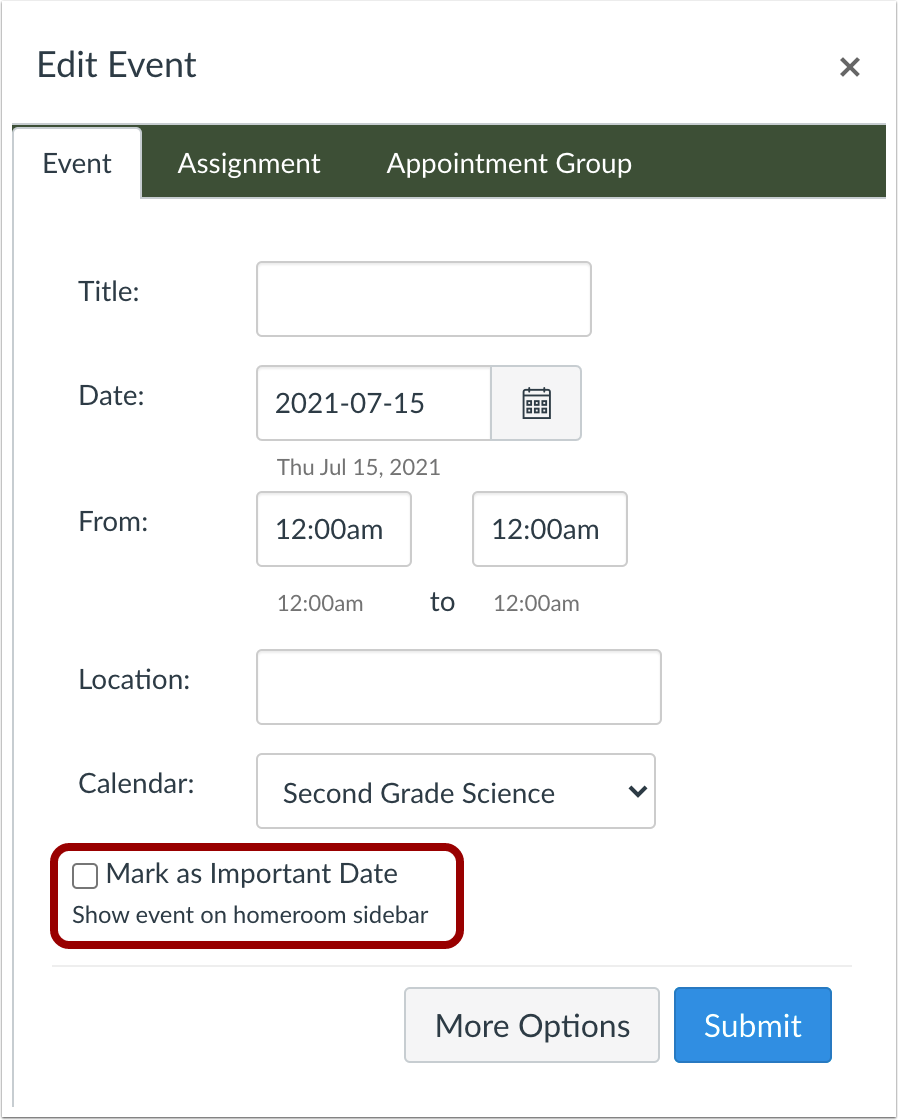
Task: Enable the Mark as Important Date checkbox
Action: point(86,876)
